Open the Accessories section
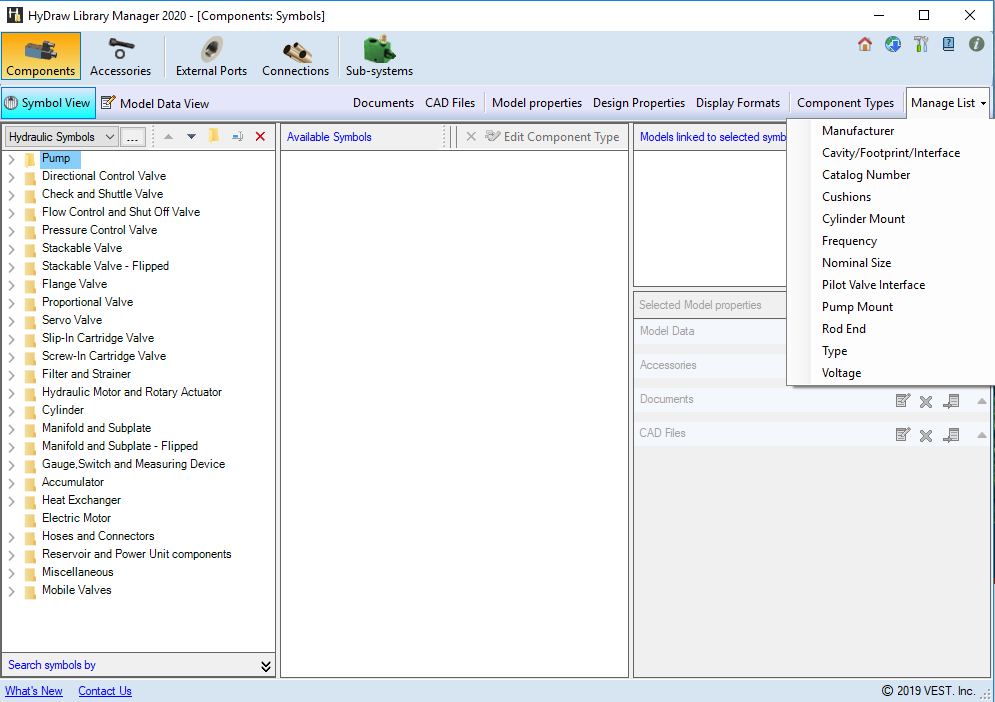Viewport: 995px width, 702px height. click(x=121, y=56)
